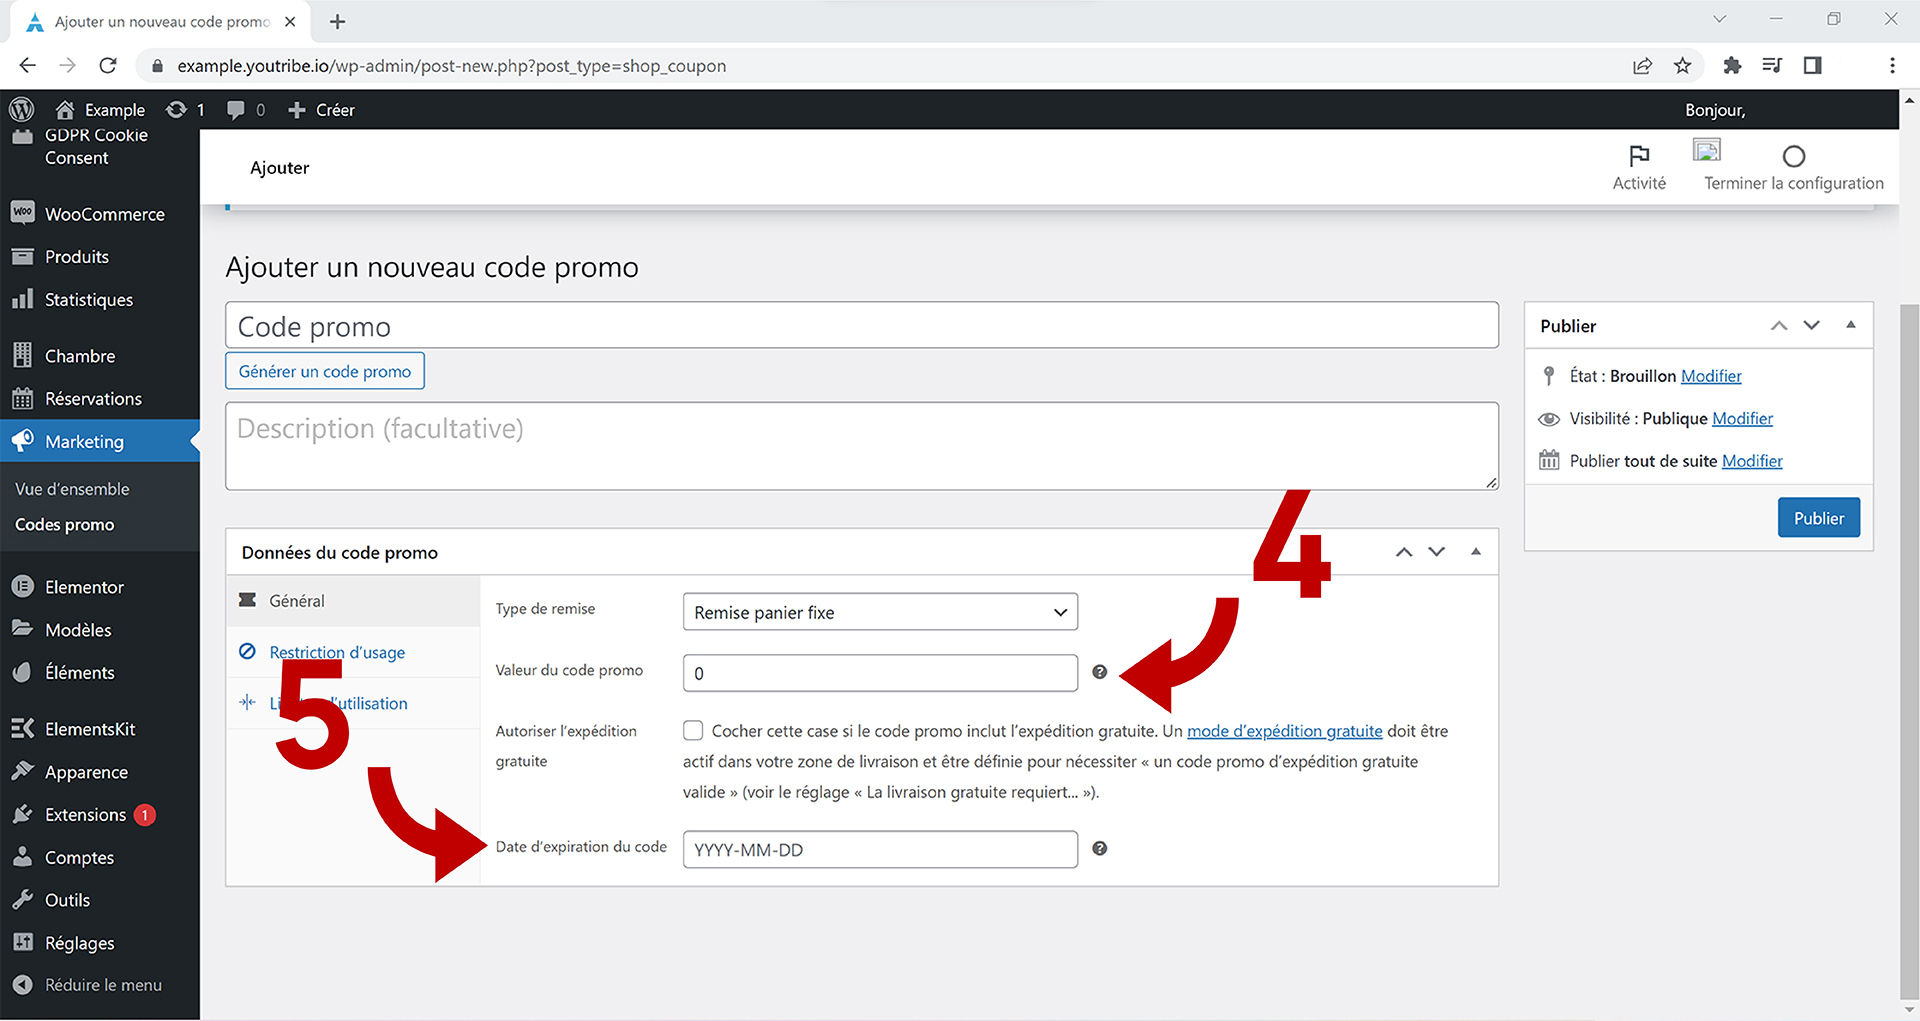This screenshot has width=1920, height=1021.
Task: Click Modifier link next to Visibilité
Action: 1742,418
